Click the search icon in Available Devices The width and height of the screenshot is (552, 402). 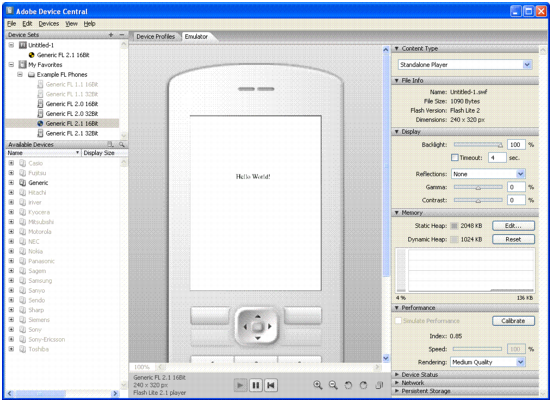pos(122,144)
